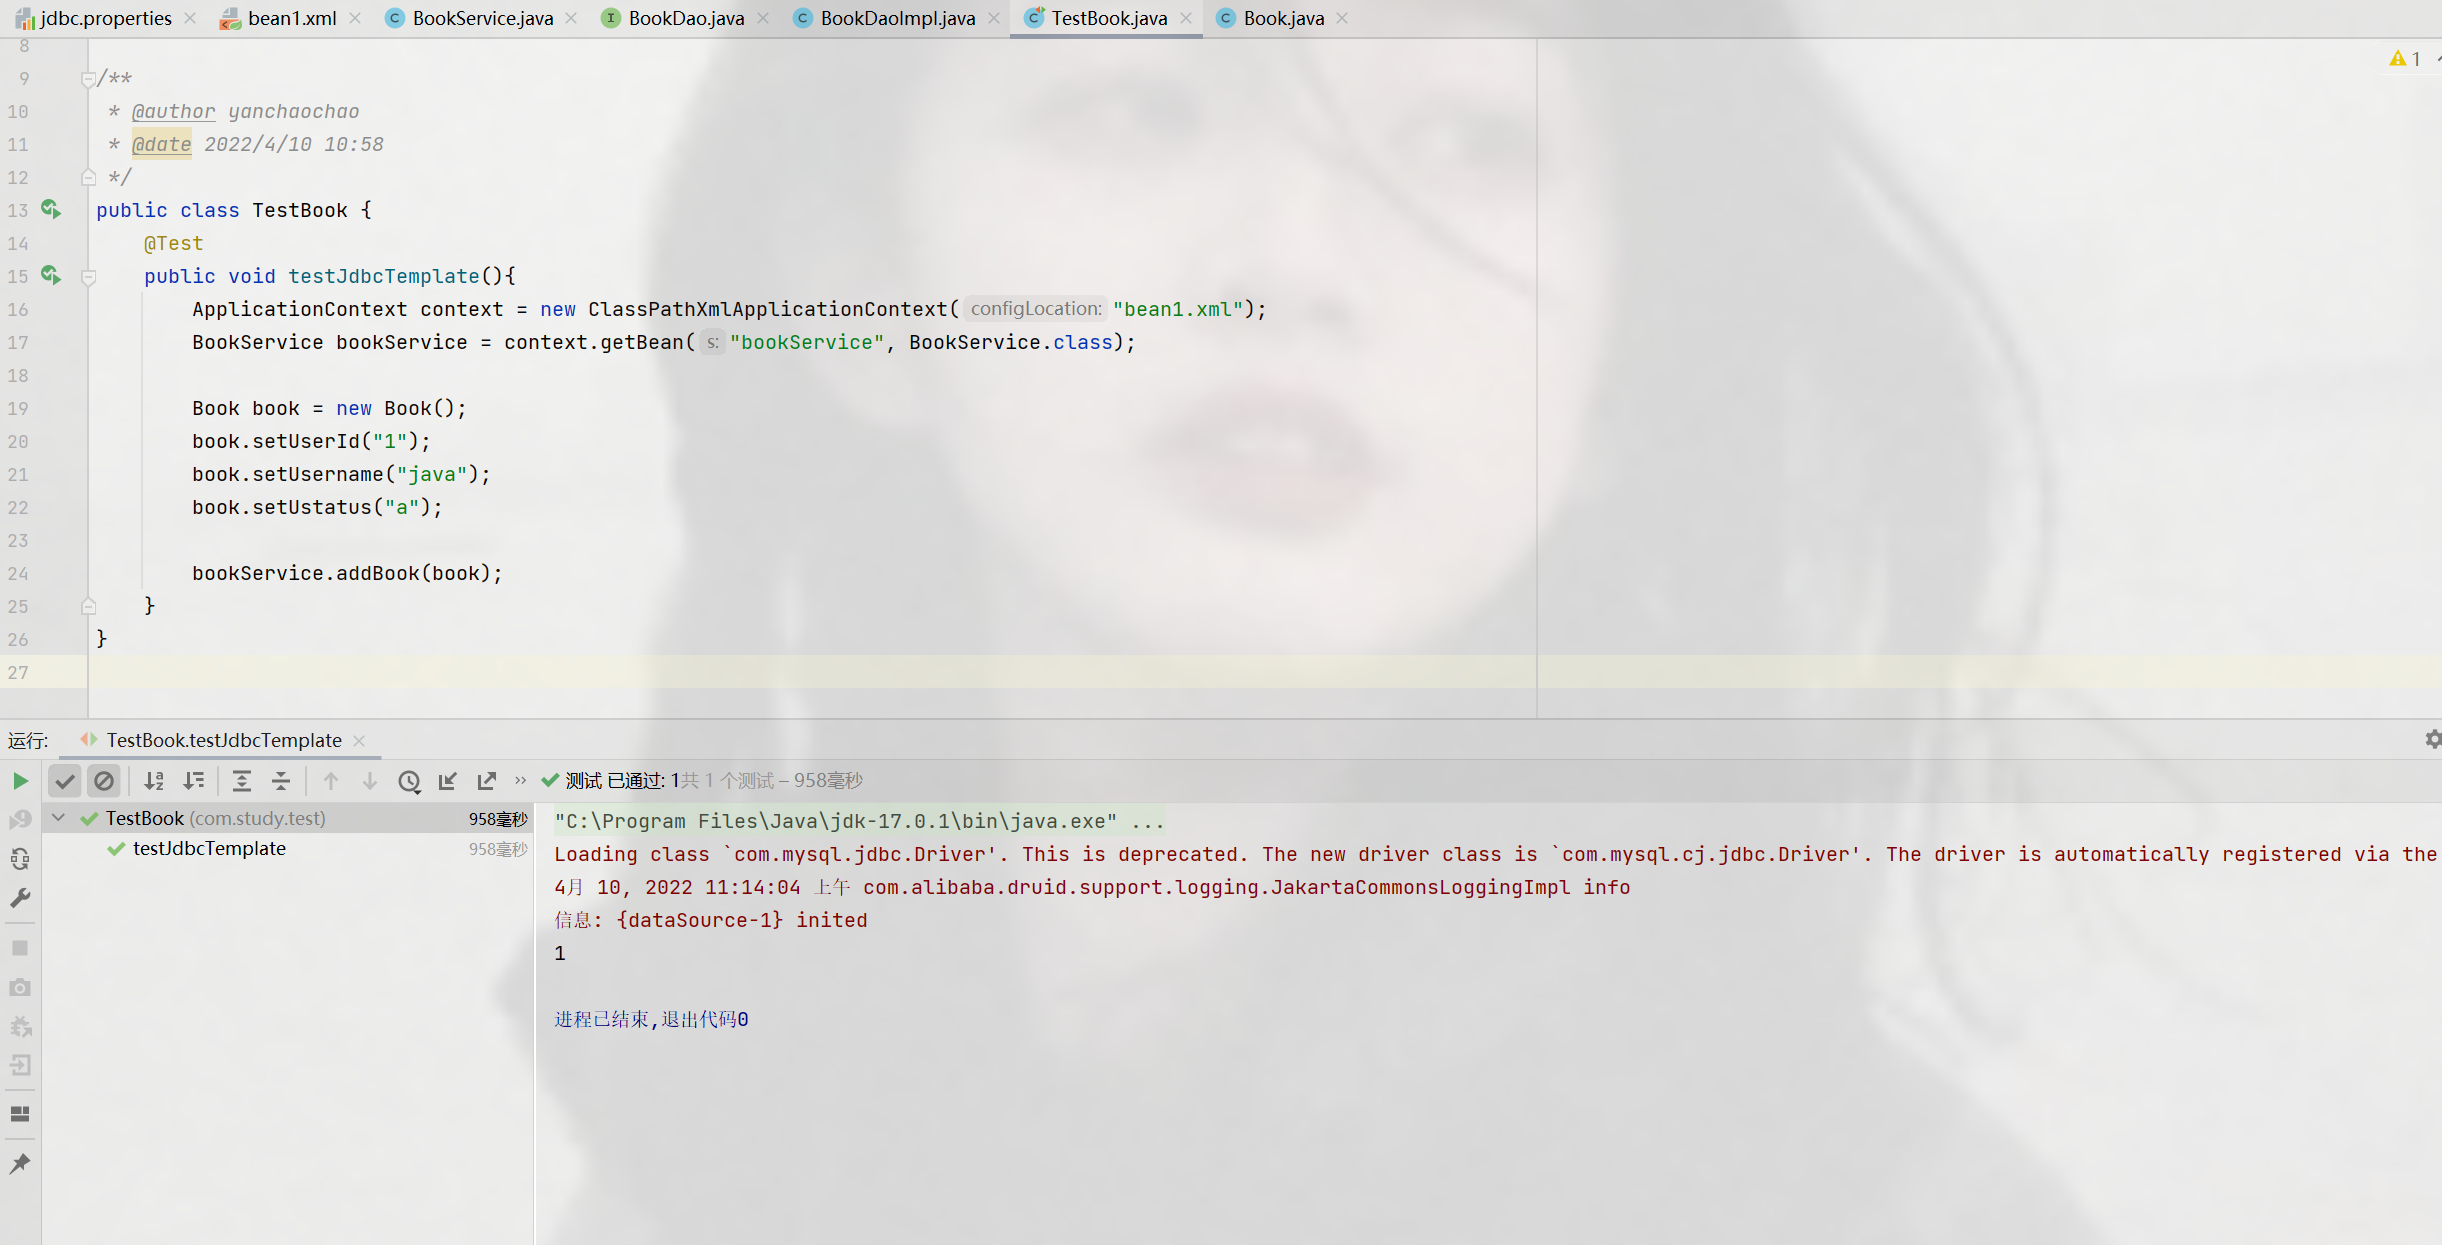Import test results icon
The image size is (2442, 1245).
pos(448,781)
